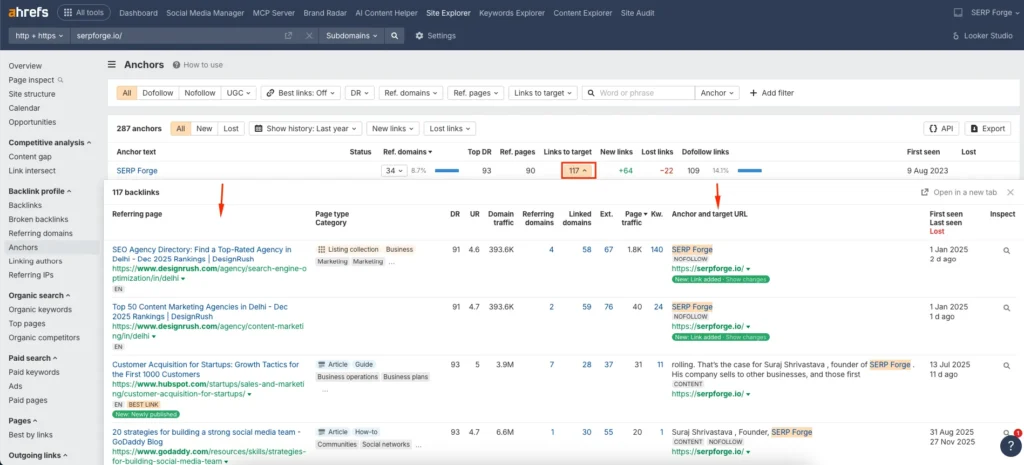The image size is (1024, 465).
Task: Open the SERP Forge anchor text link
Action: coord(137,171)
